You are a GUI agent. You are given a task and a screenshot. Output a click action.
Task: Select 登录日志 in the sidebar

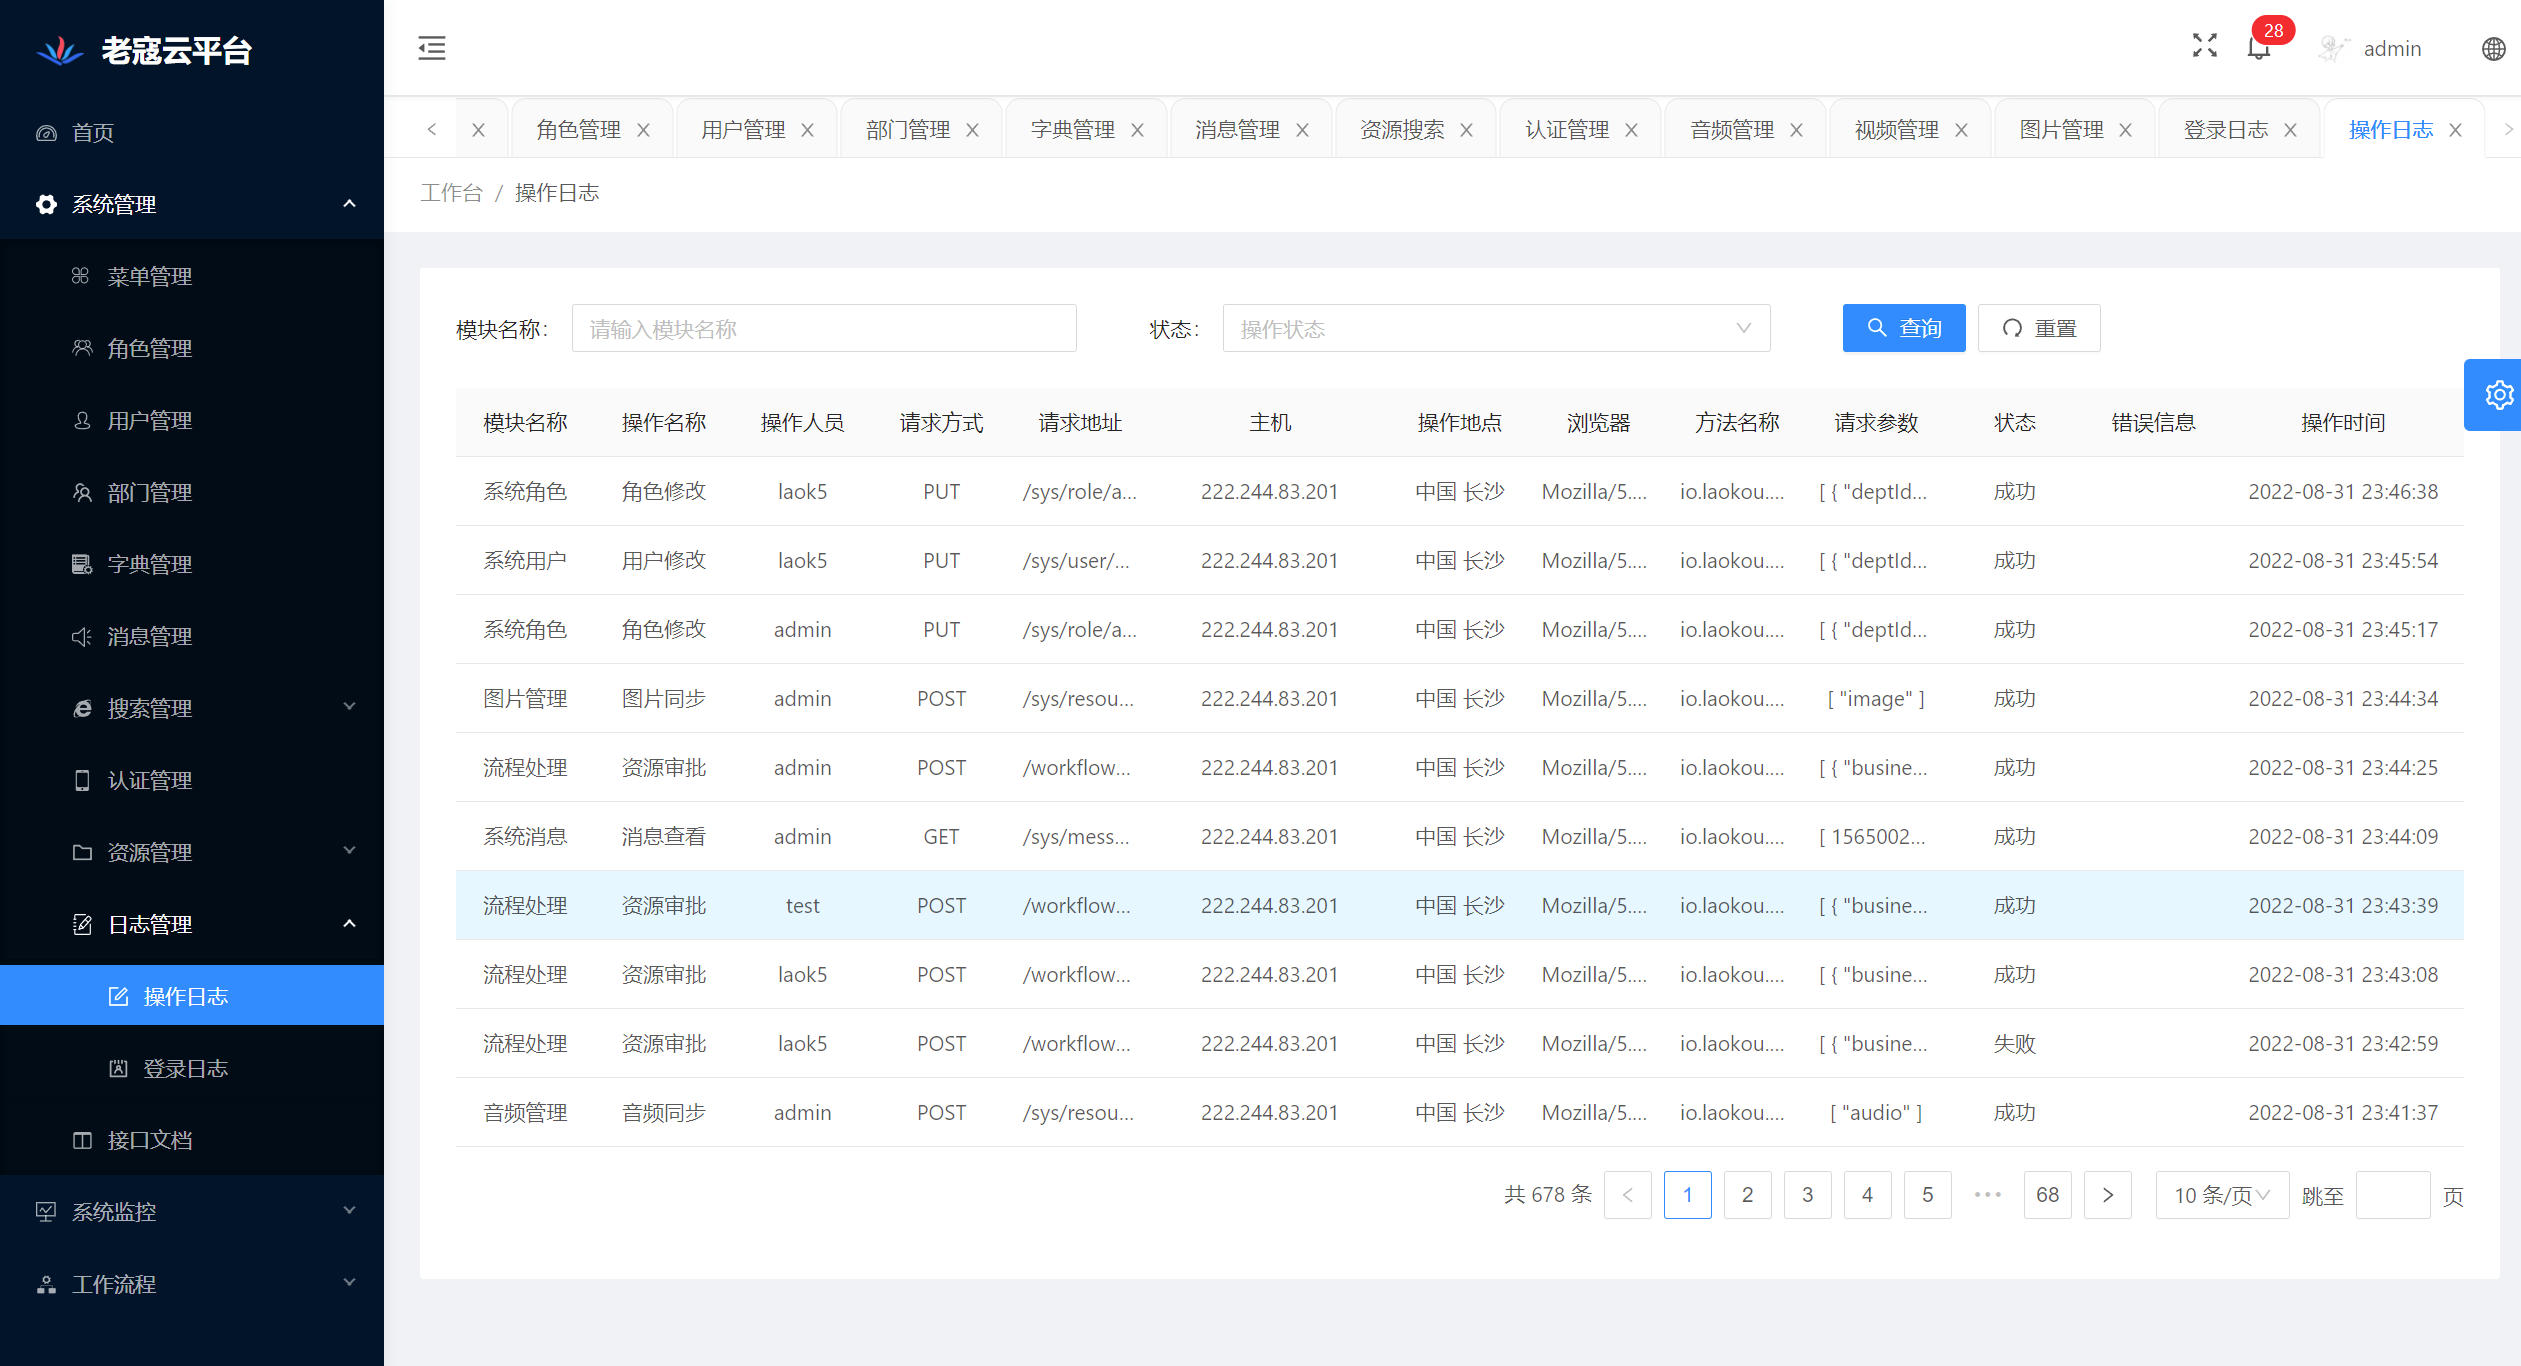186,1068
